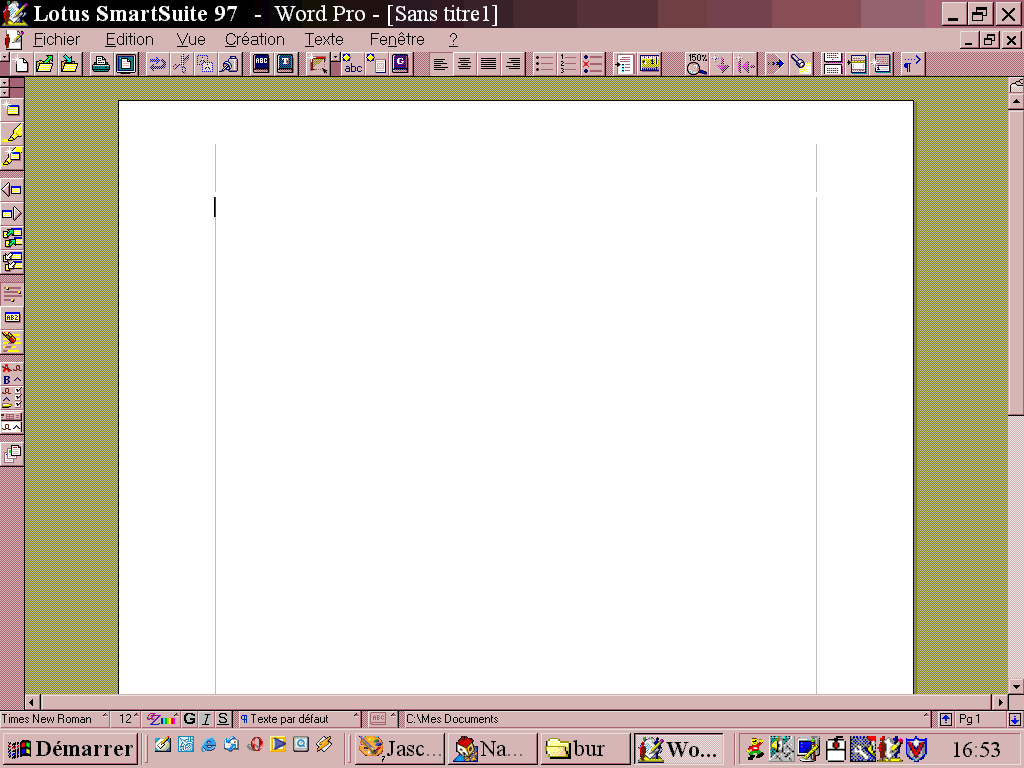Click the horizontal scrollbar right arrow
Image resolution: width=1024 pixels, height=768 pixels.
[x=1000, y=702]
